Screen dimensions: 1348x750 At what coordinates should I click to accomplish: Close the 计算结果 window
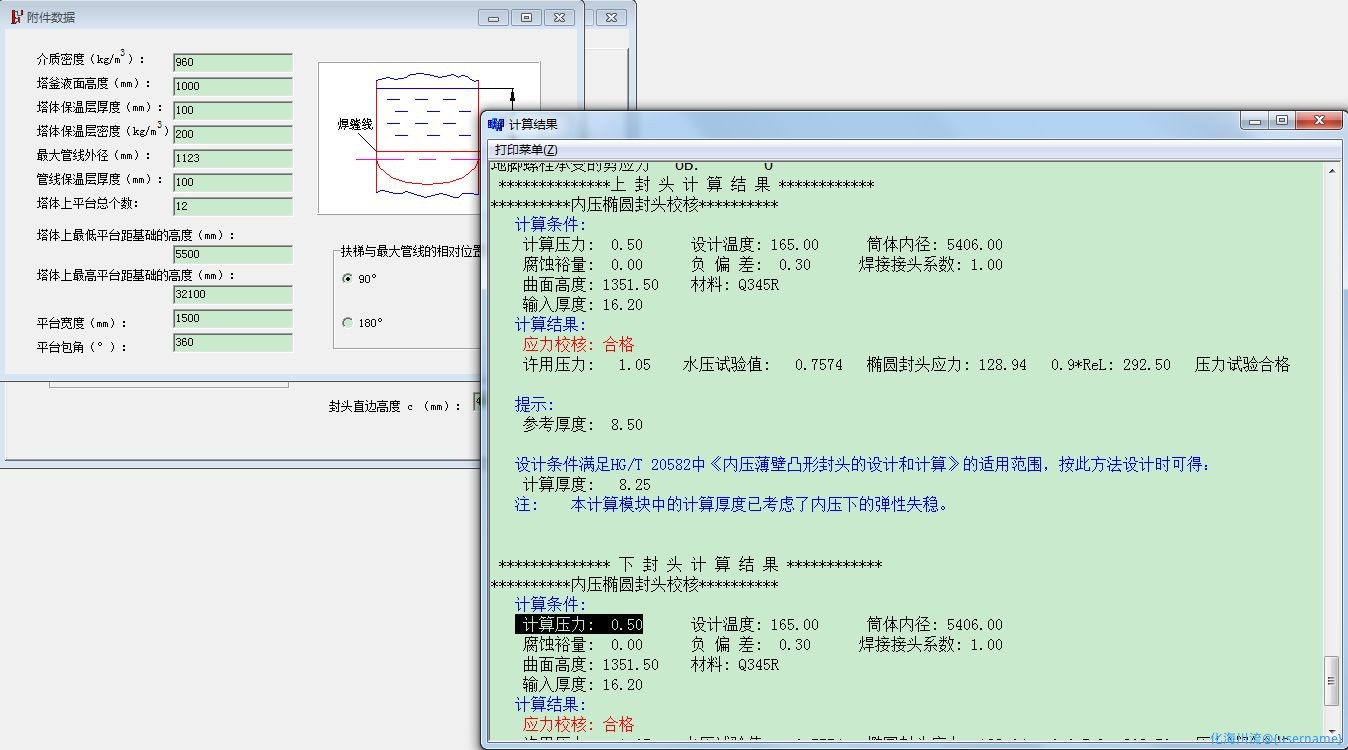(1318, 121)
